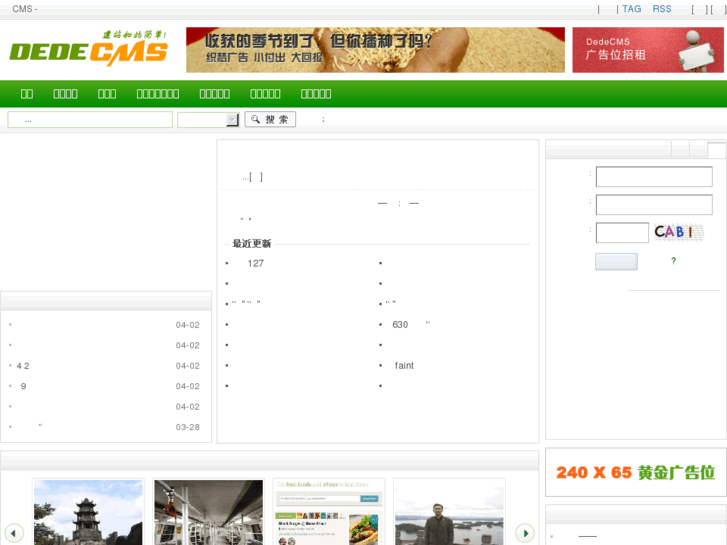
Task: Open the search type dropdown
Action: point(208,120)
